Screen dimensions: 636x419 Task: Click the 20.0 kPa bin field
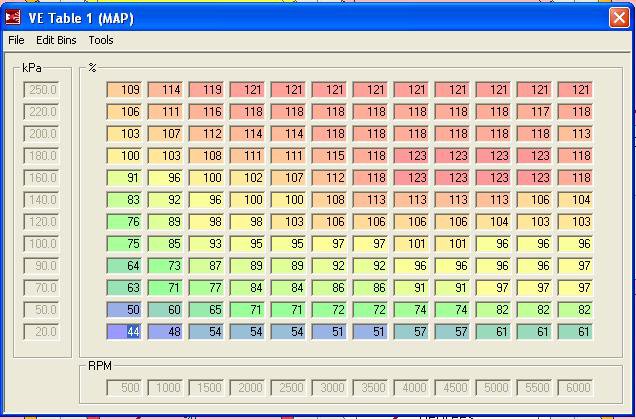(42, 331)
